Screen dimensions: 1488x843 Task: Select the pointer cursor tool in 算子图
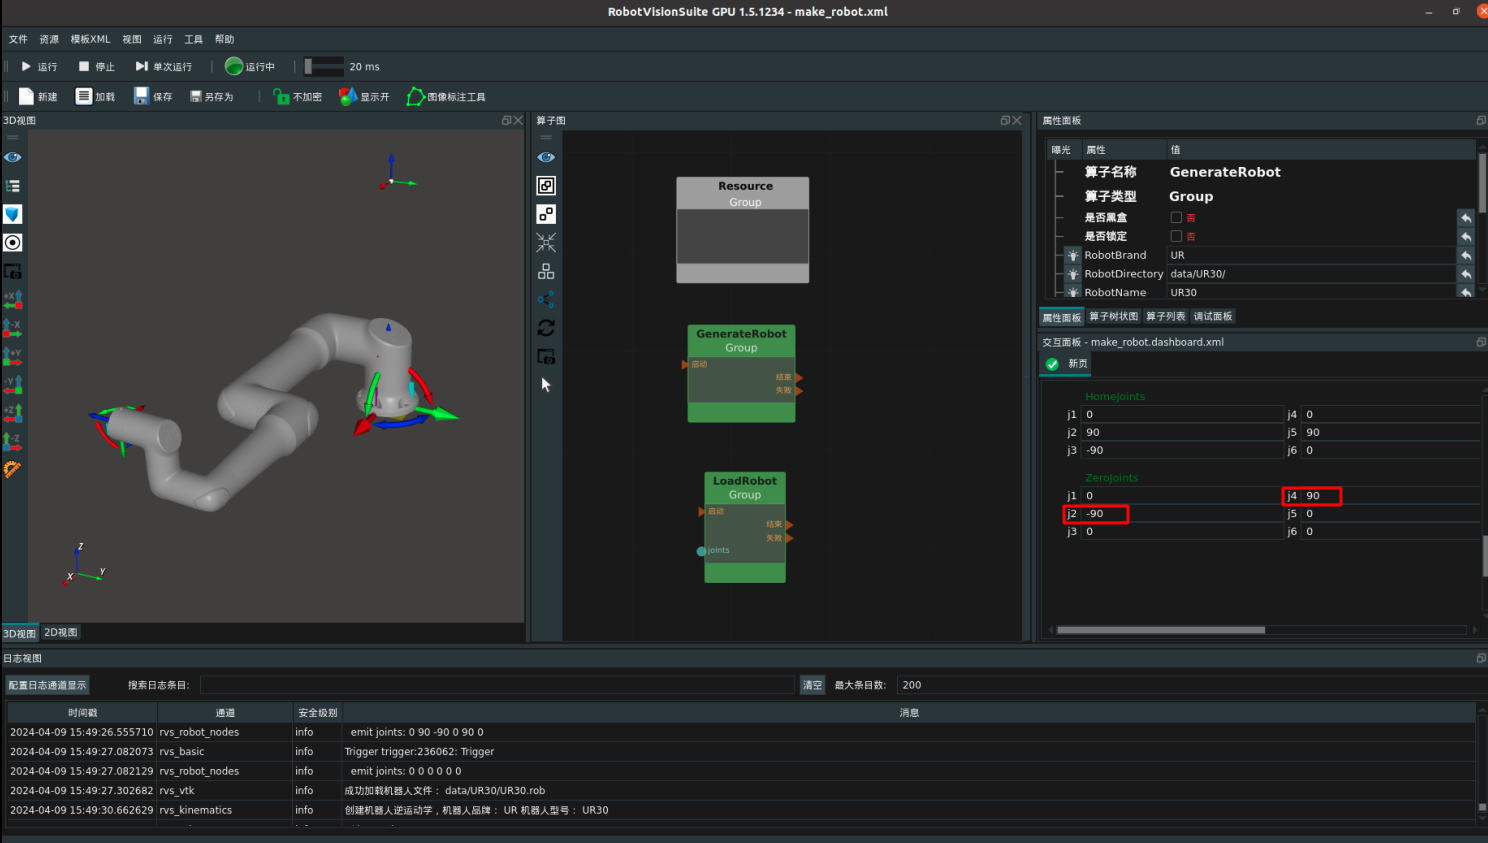click(x=546, y=385)
